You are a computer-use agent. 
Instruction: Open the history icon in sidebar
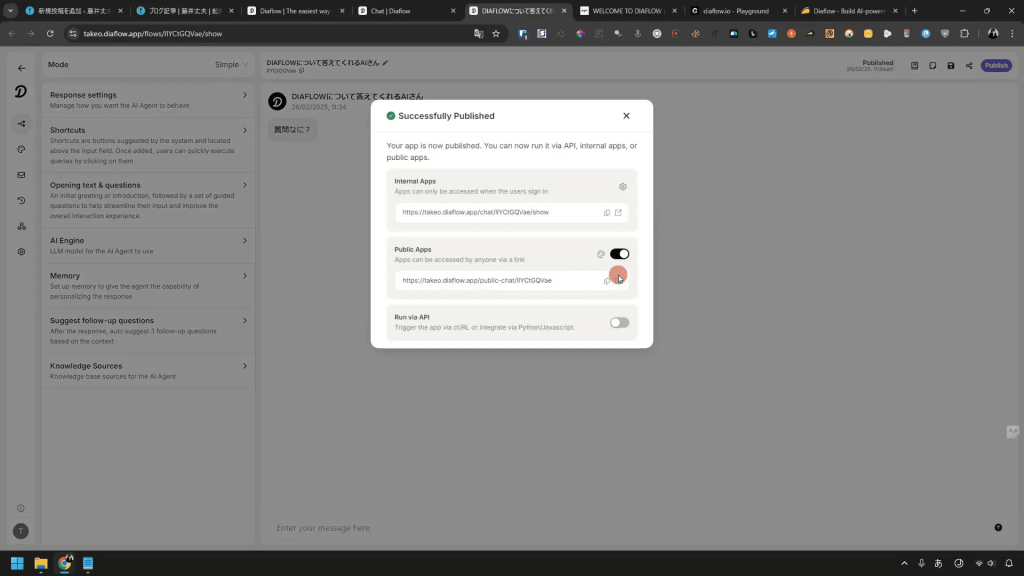click(22, 200)
